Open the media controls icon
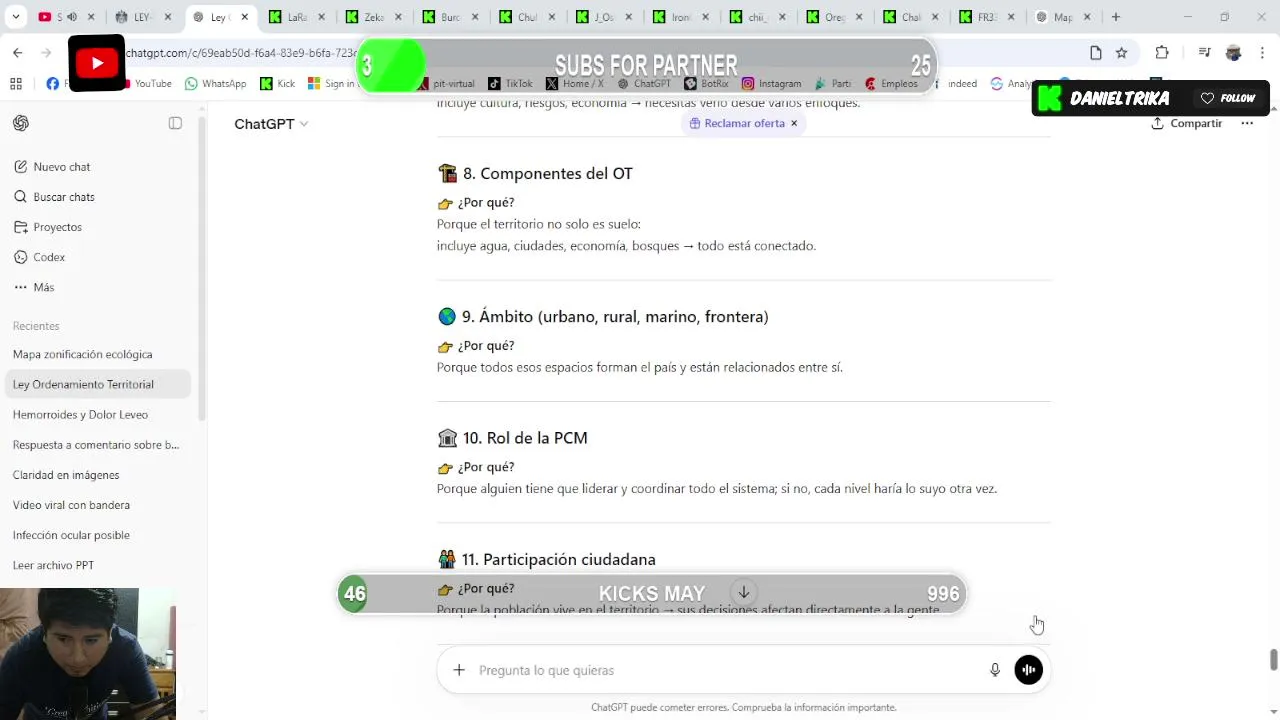This screenshot has width=1280, height=720. click(x=1204, y=53)
